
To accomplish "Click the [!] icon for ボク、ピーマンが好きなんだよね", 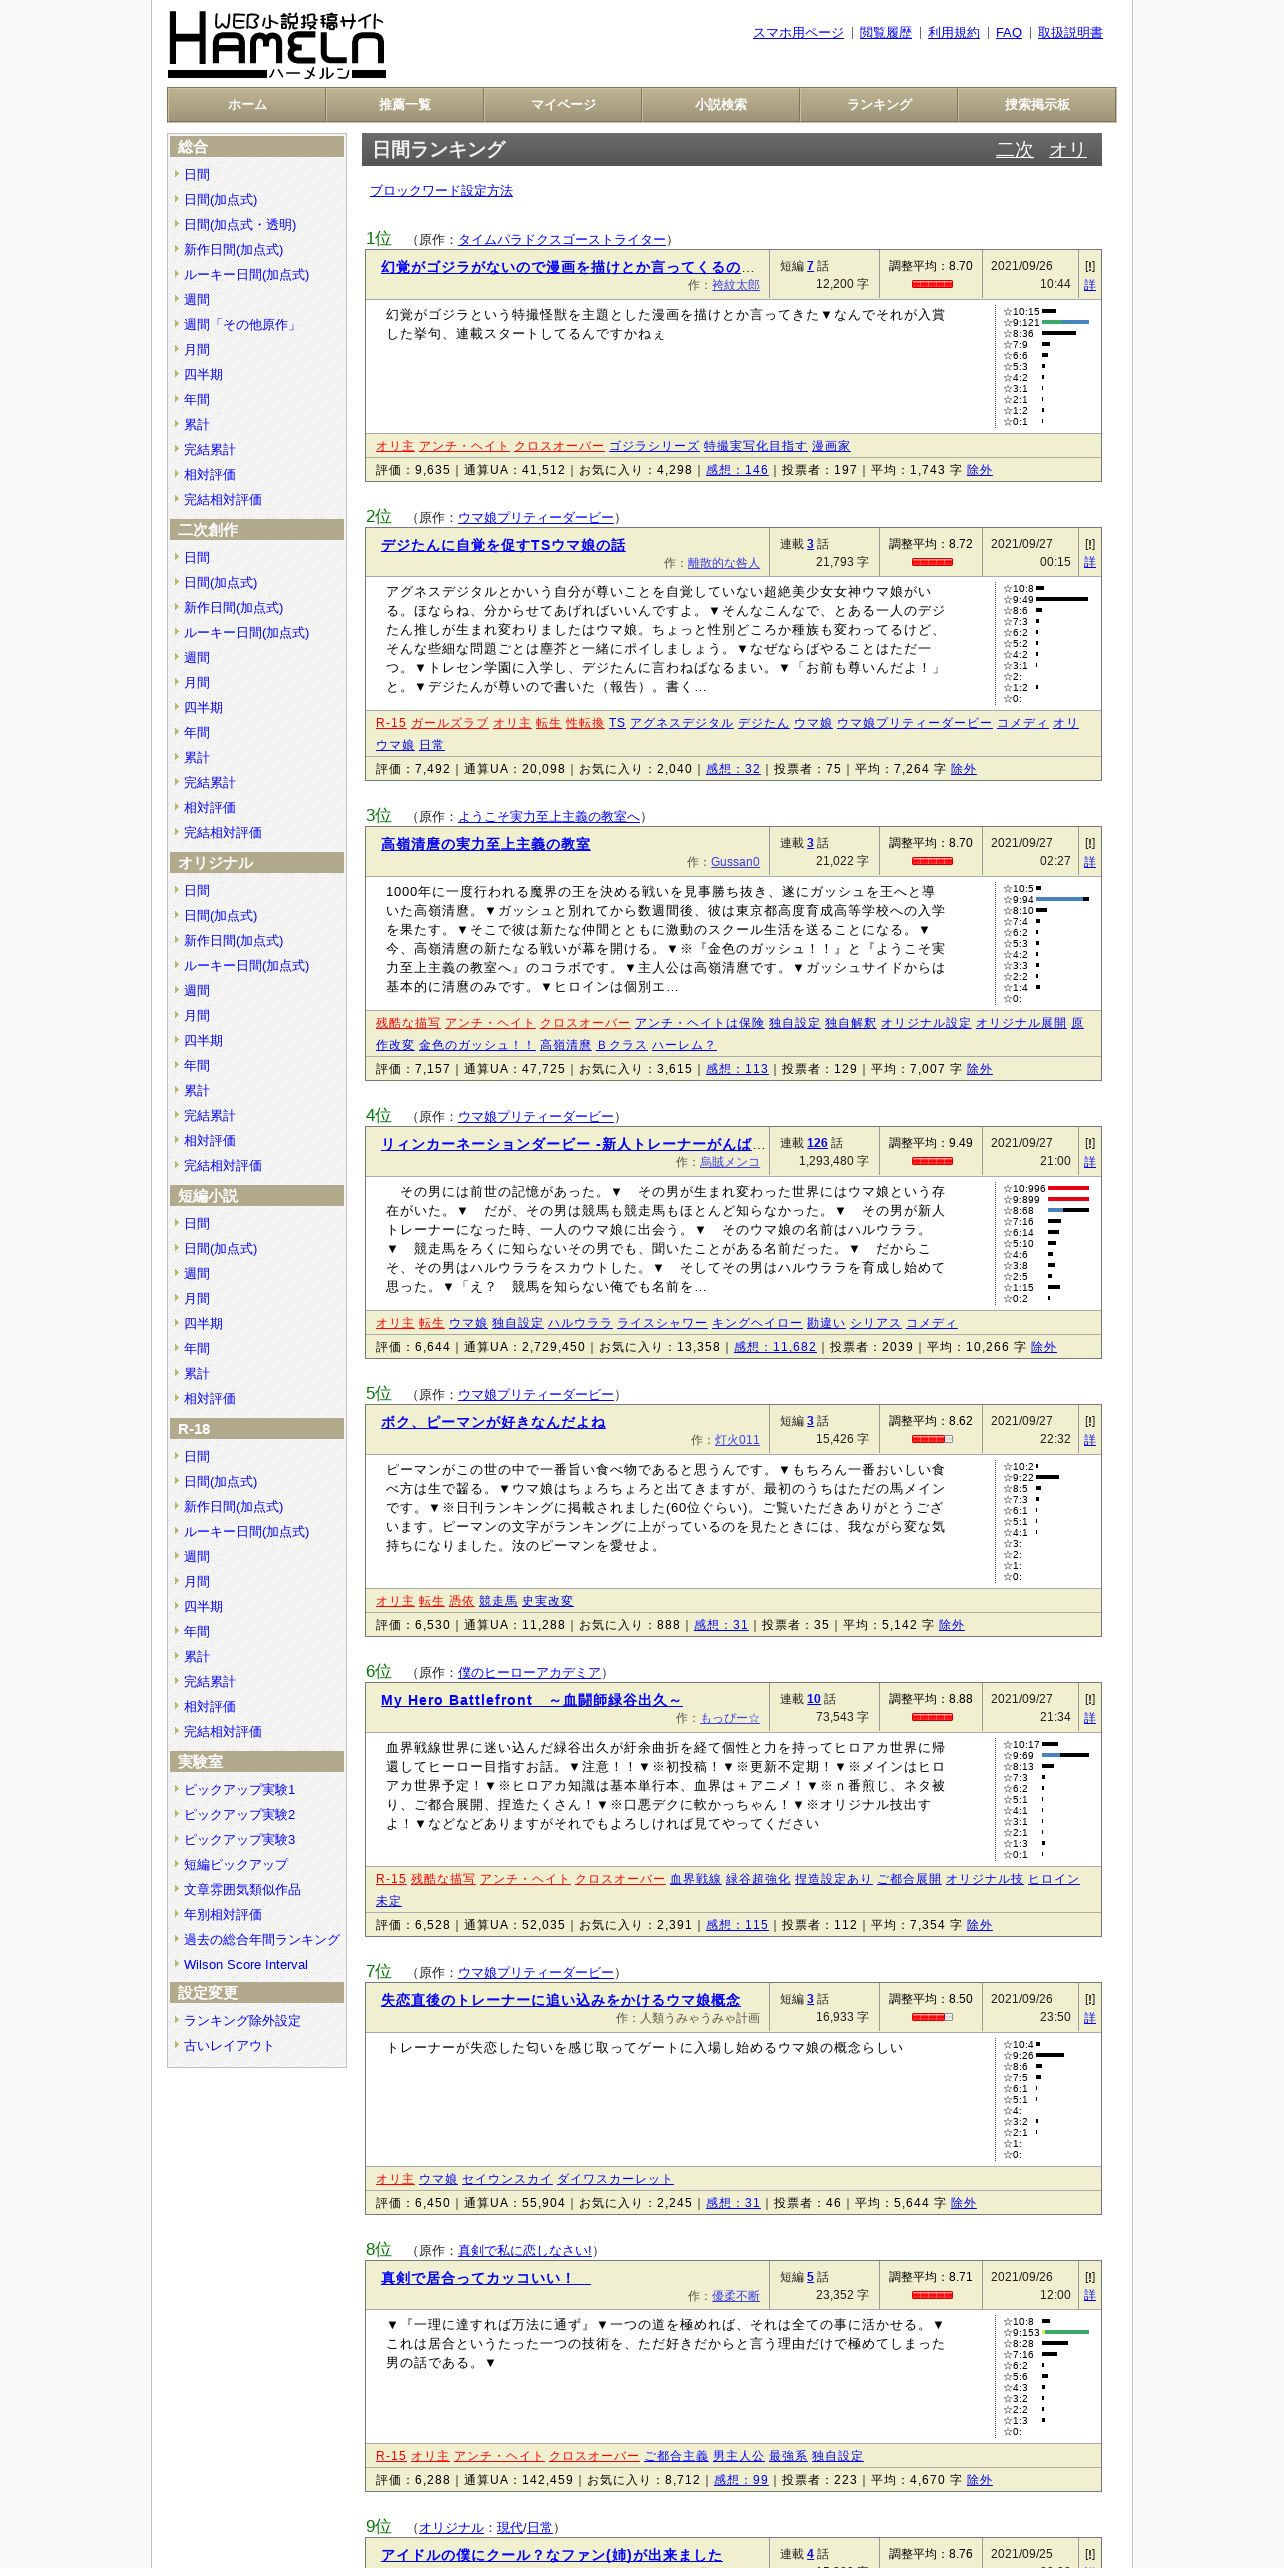I will tap(1090, 1422).
